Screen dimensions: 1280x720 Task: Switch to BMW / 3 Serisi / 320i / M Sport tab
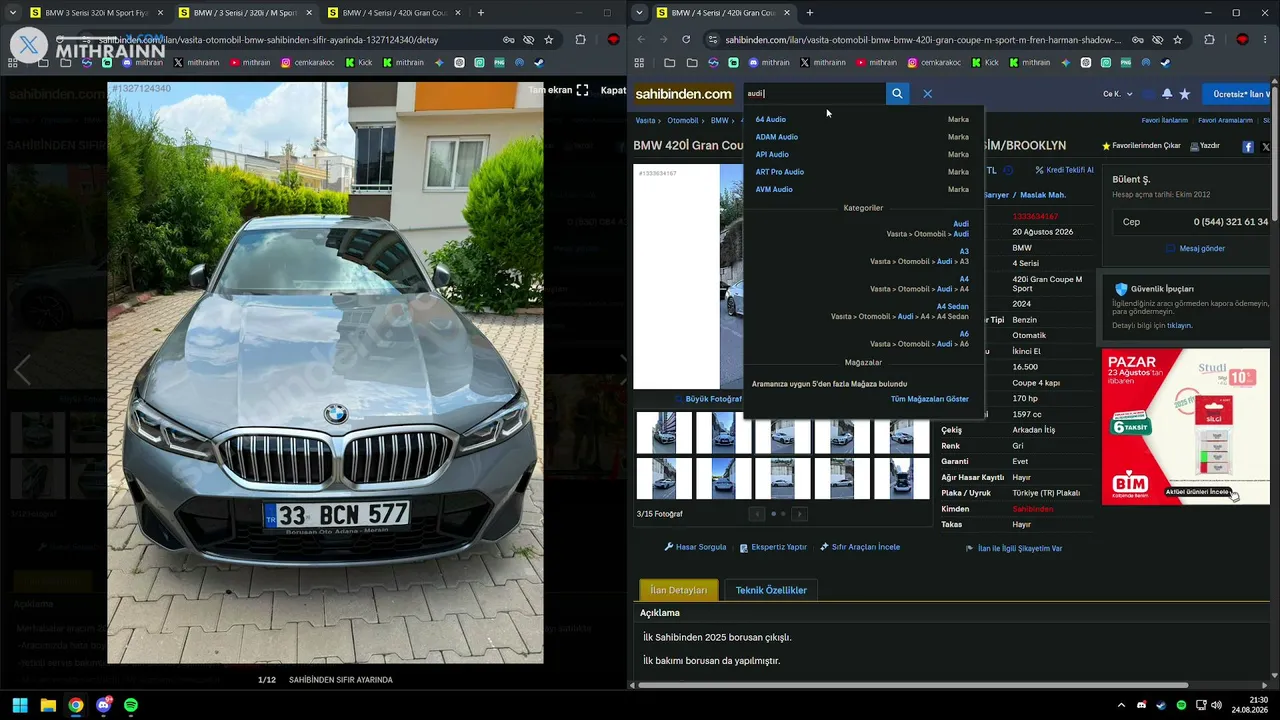(245, 13)
